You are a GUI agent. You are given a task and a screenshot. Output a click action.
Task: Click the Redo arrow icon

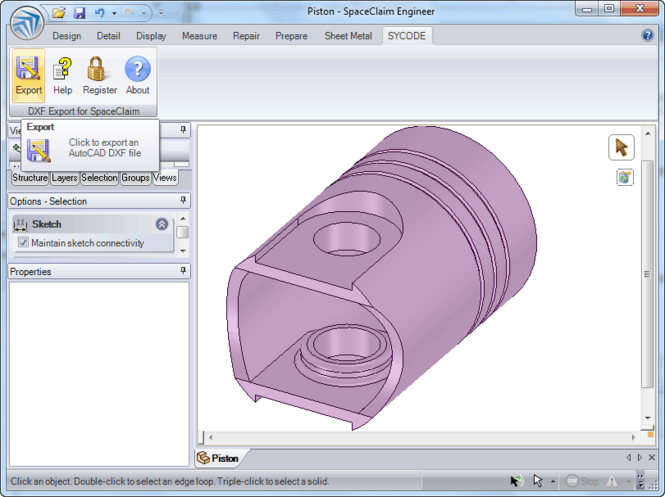point(129,13)
